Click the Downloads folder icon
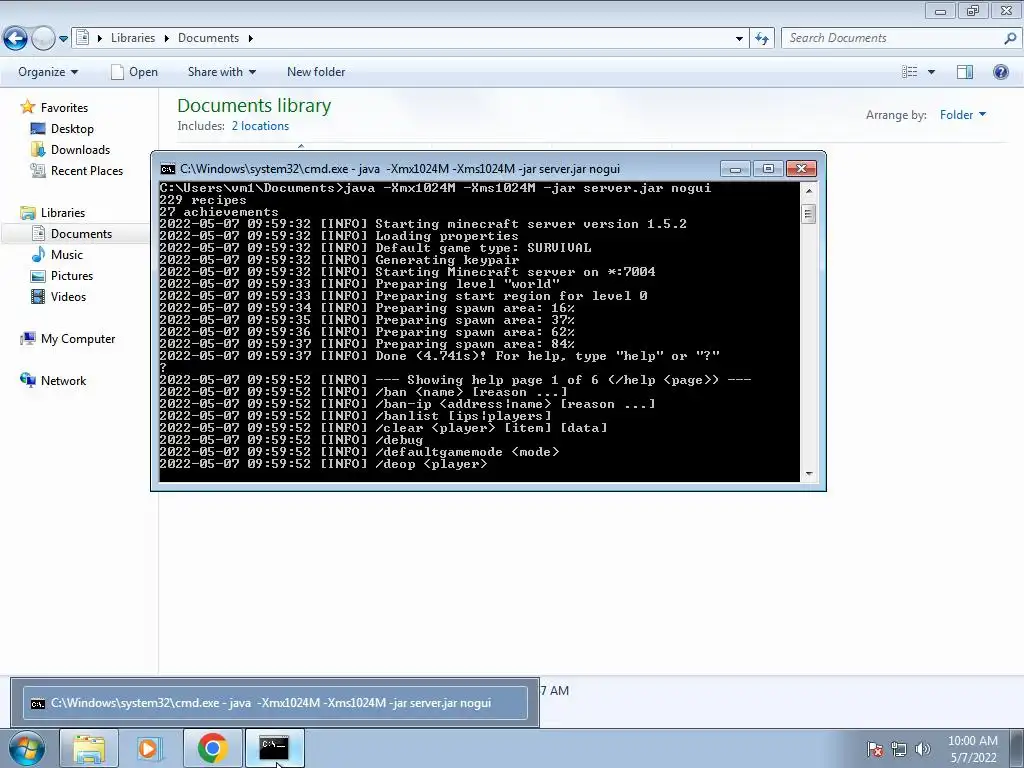 pyautogui.click(x=39, y=150)
